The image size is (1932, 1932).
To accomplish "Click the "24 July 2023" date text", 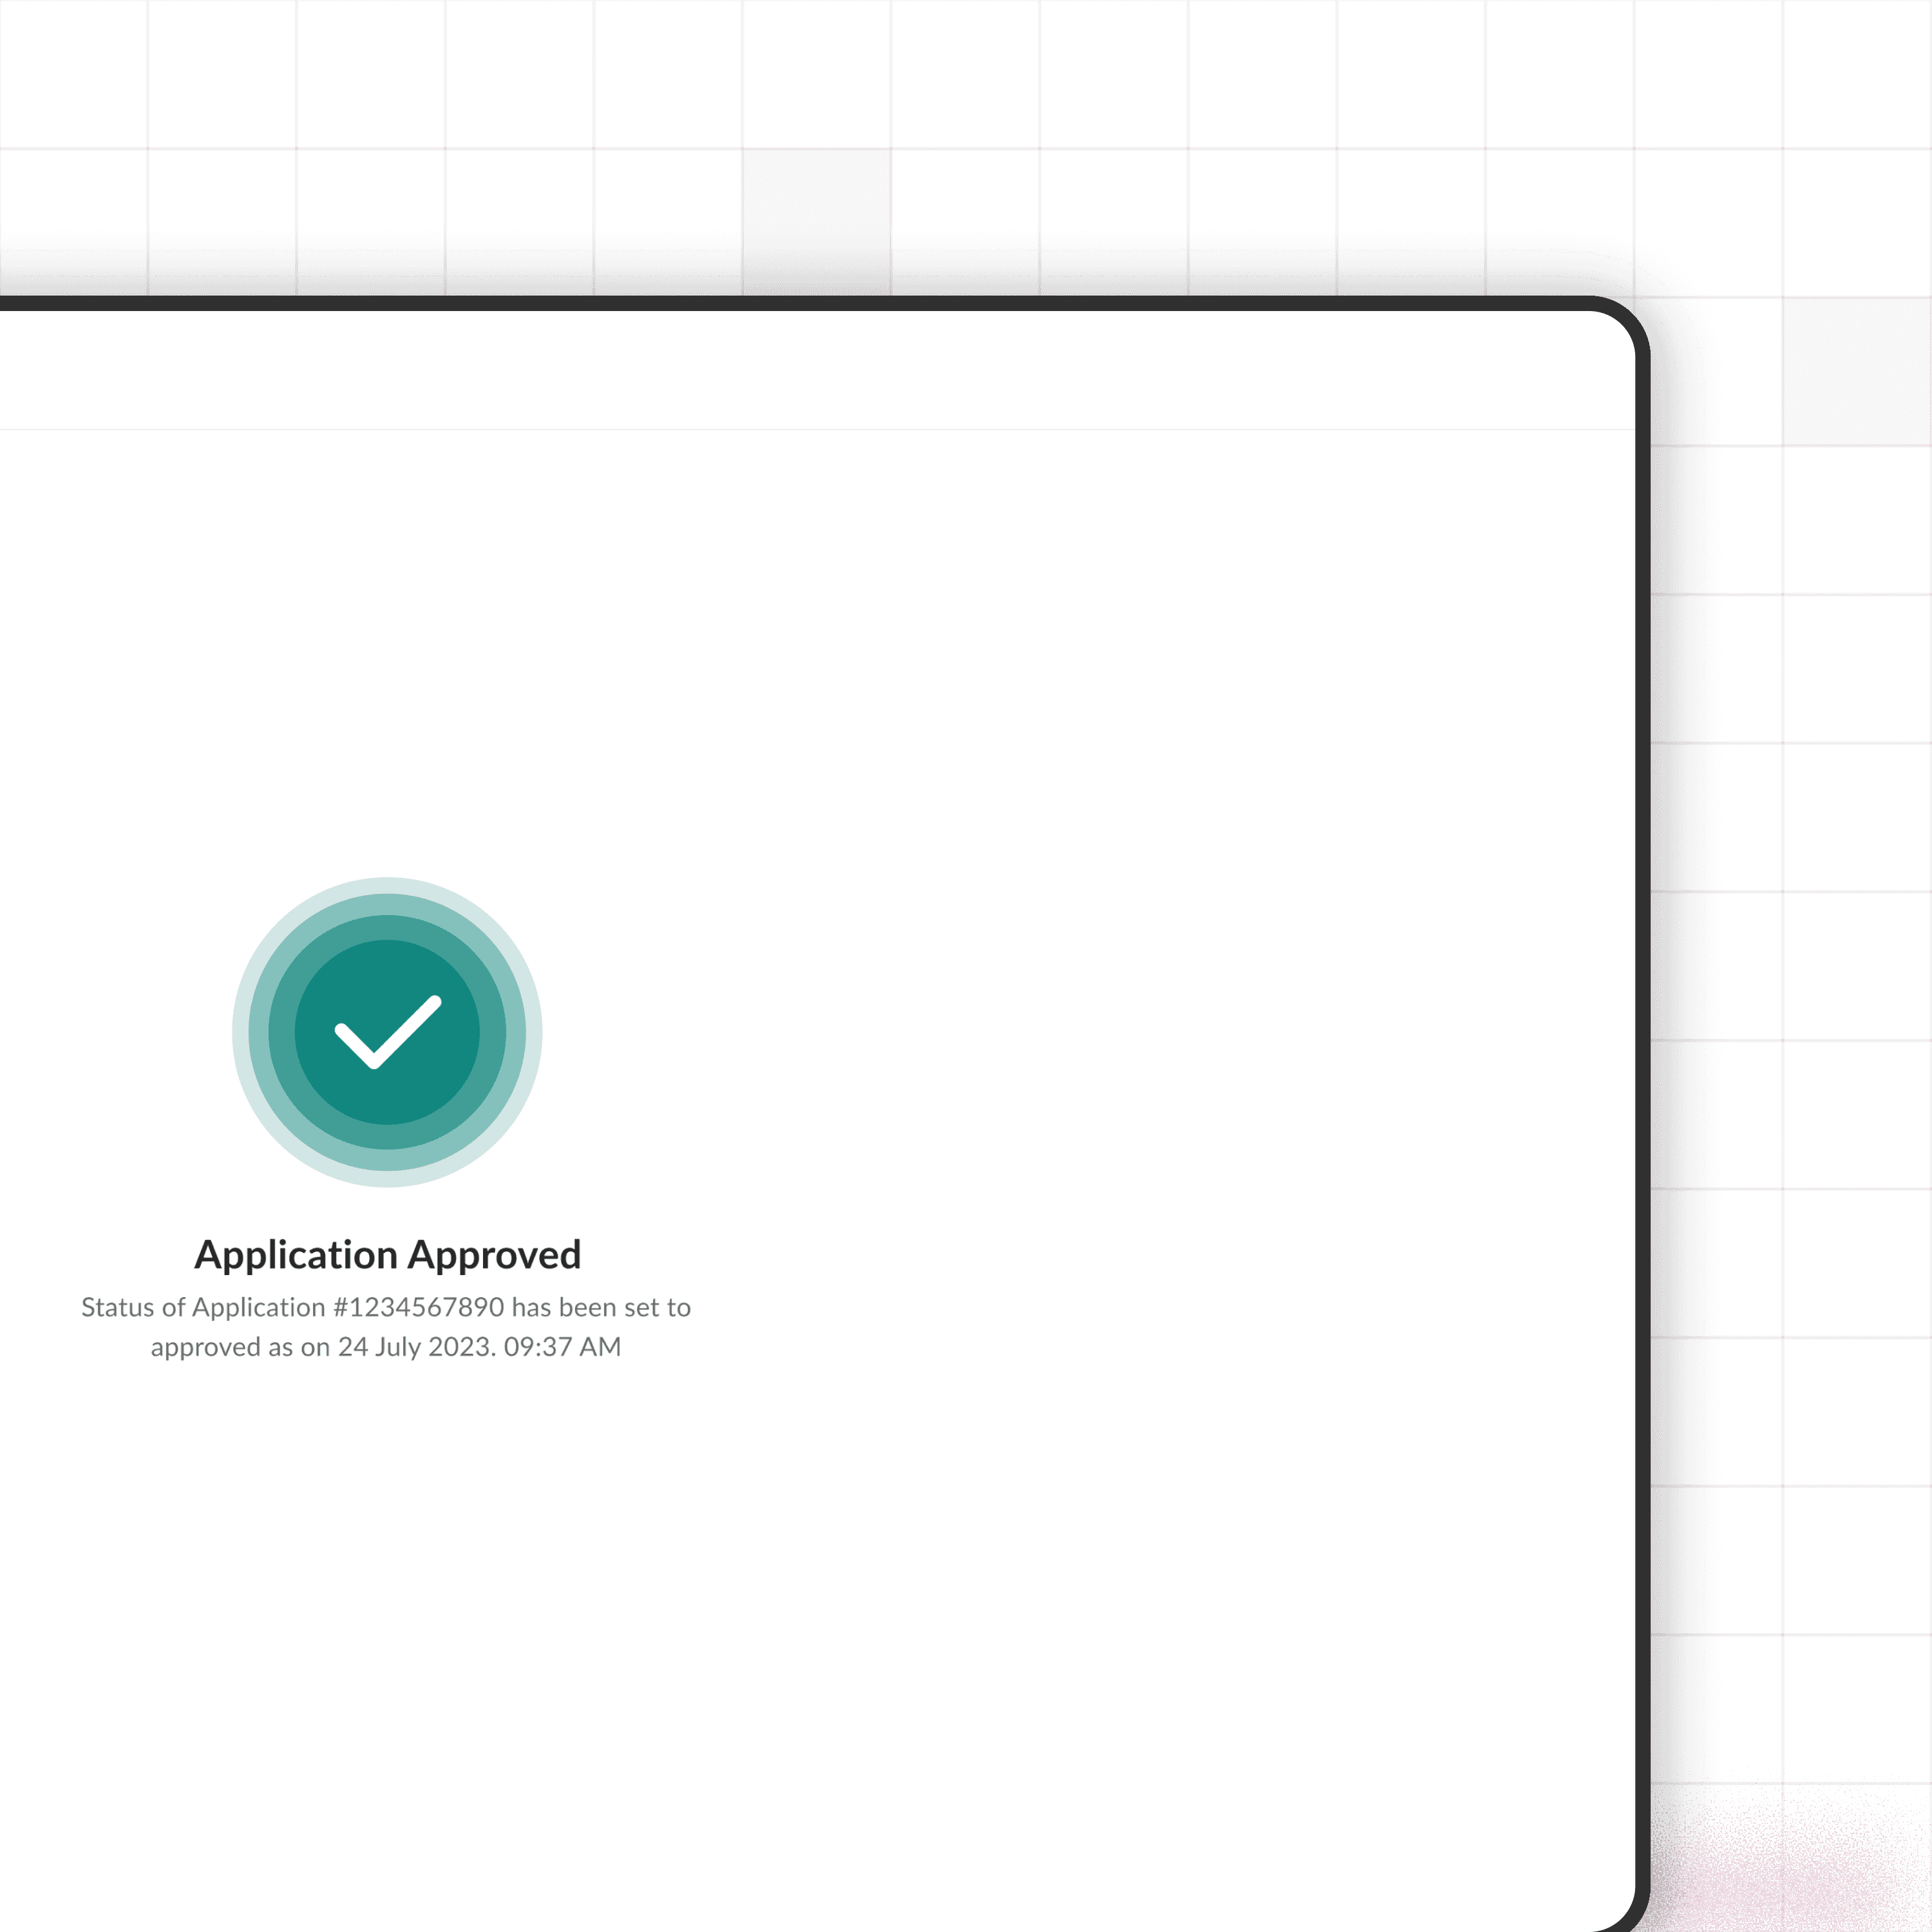I will 416,1346.
